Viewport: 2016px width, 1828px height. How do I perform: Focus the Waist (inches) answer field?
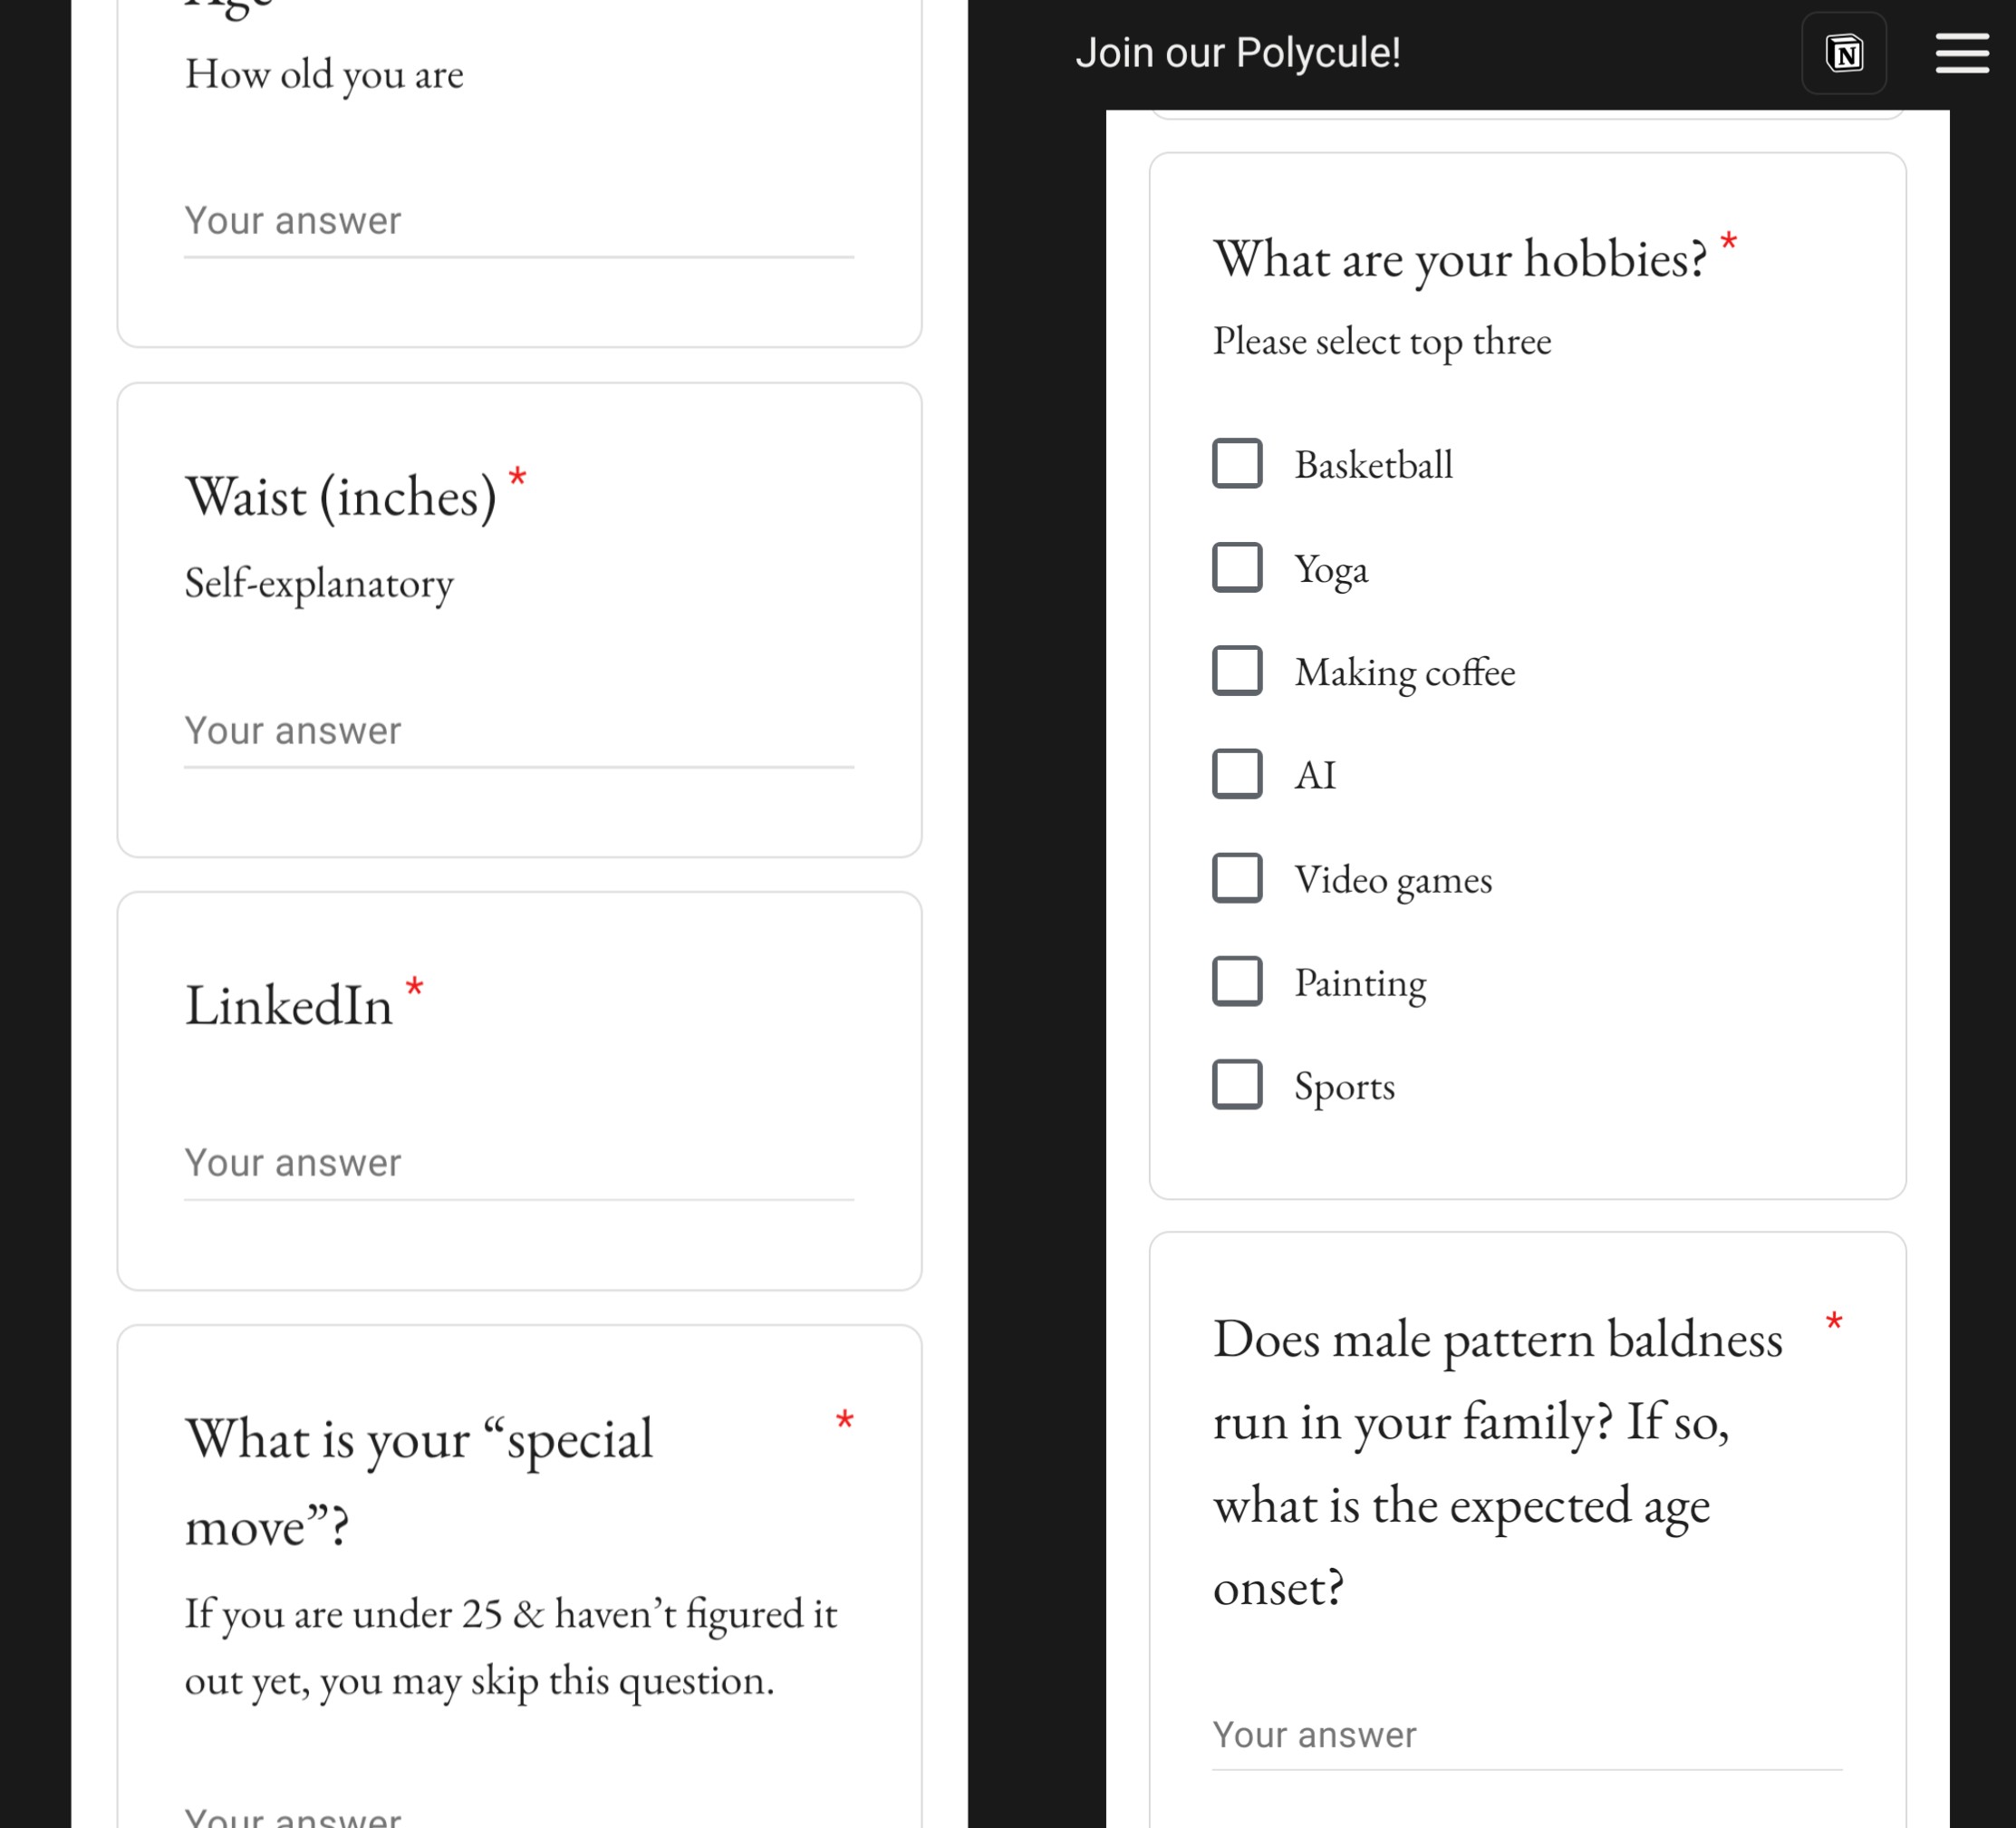[x=518, y=731]
